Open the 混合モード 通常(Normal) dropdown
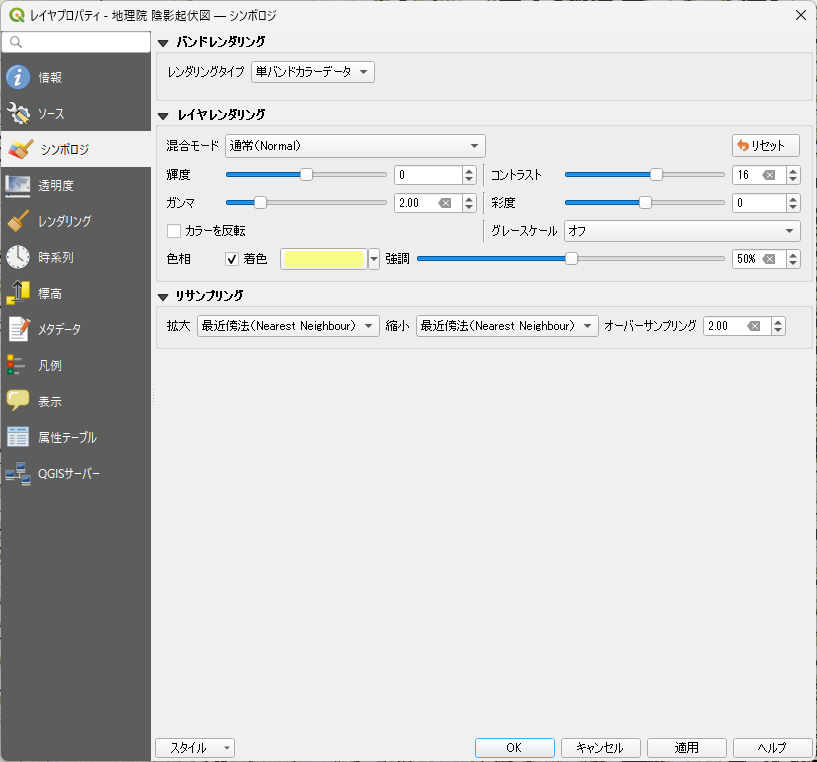This screenshot has height=762, width=817. click(x=355, y=146)
